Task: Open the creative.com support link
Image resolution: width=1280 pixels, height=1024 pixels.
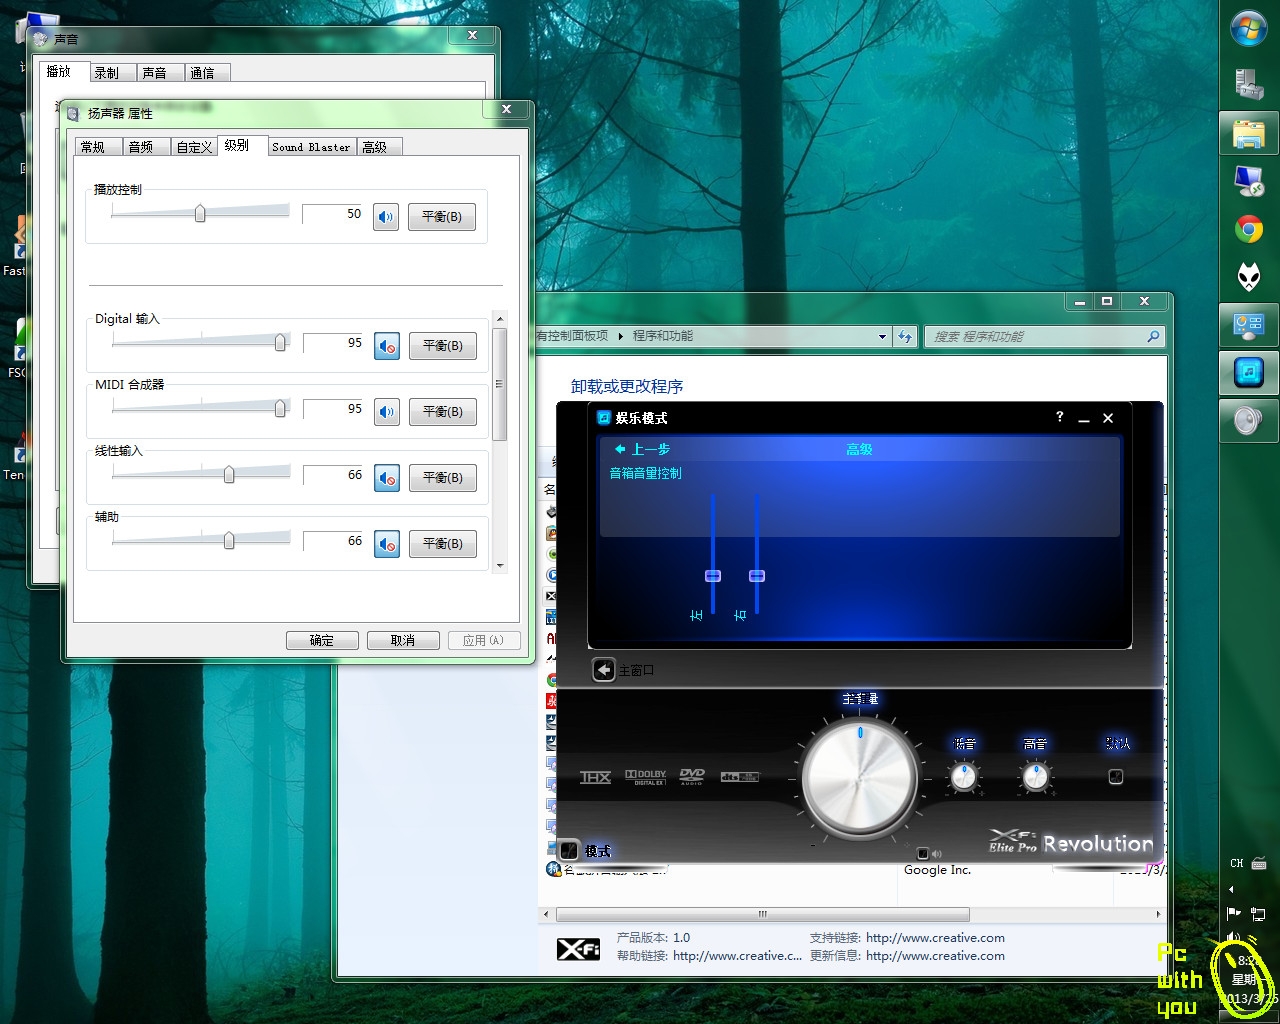Action: pos(935,938)
